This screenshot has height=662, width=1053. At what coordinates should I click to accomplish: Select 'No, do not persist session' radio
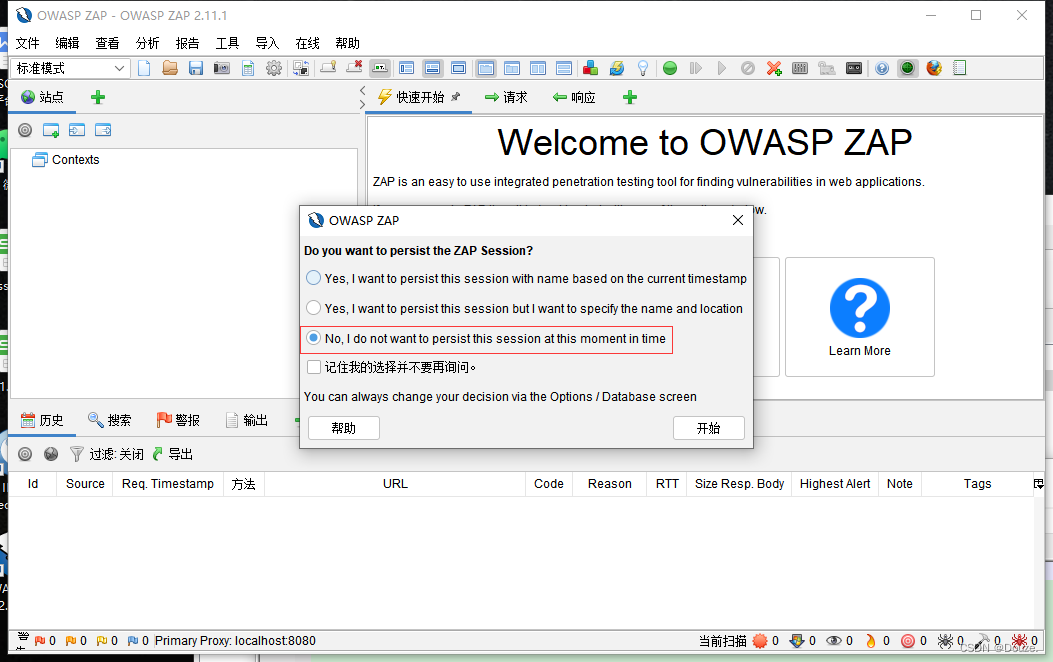point(314,338)
